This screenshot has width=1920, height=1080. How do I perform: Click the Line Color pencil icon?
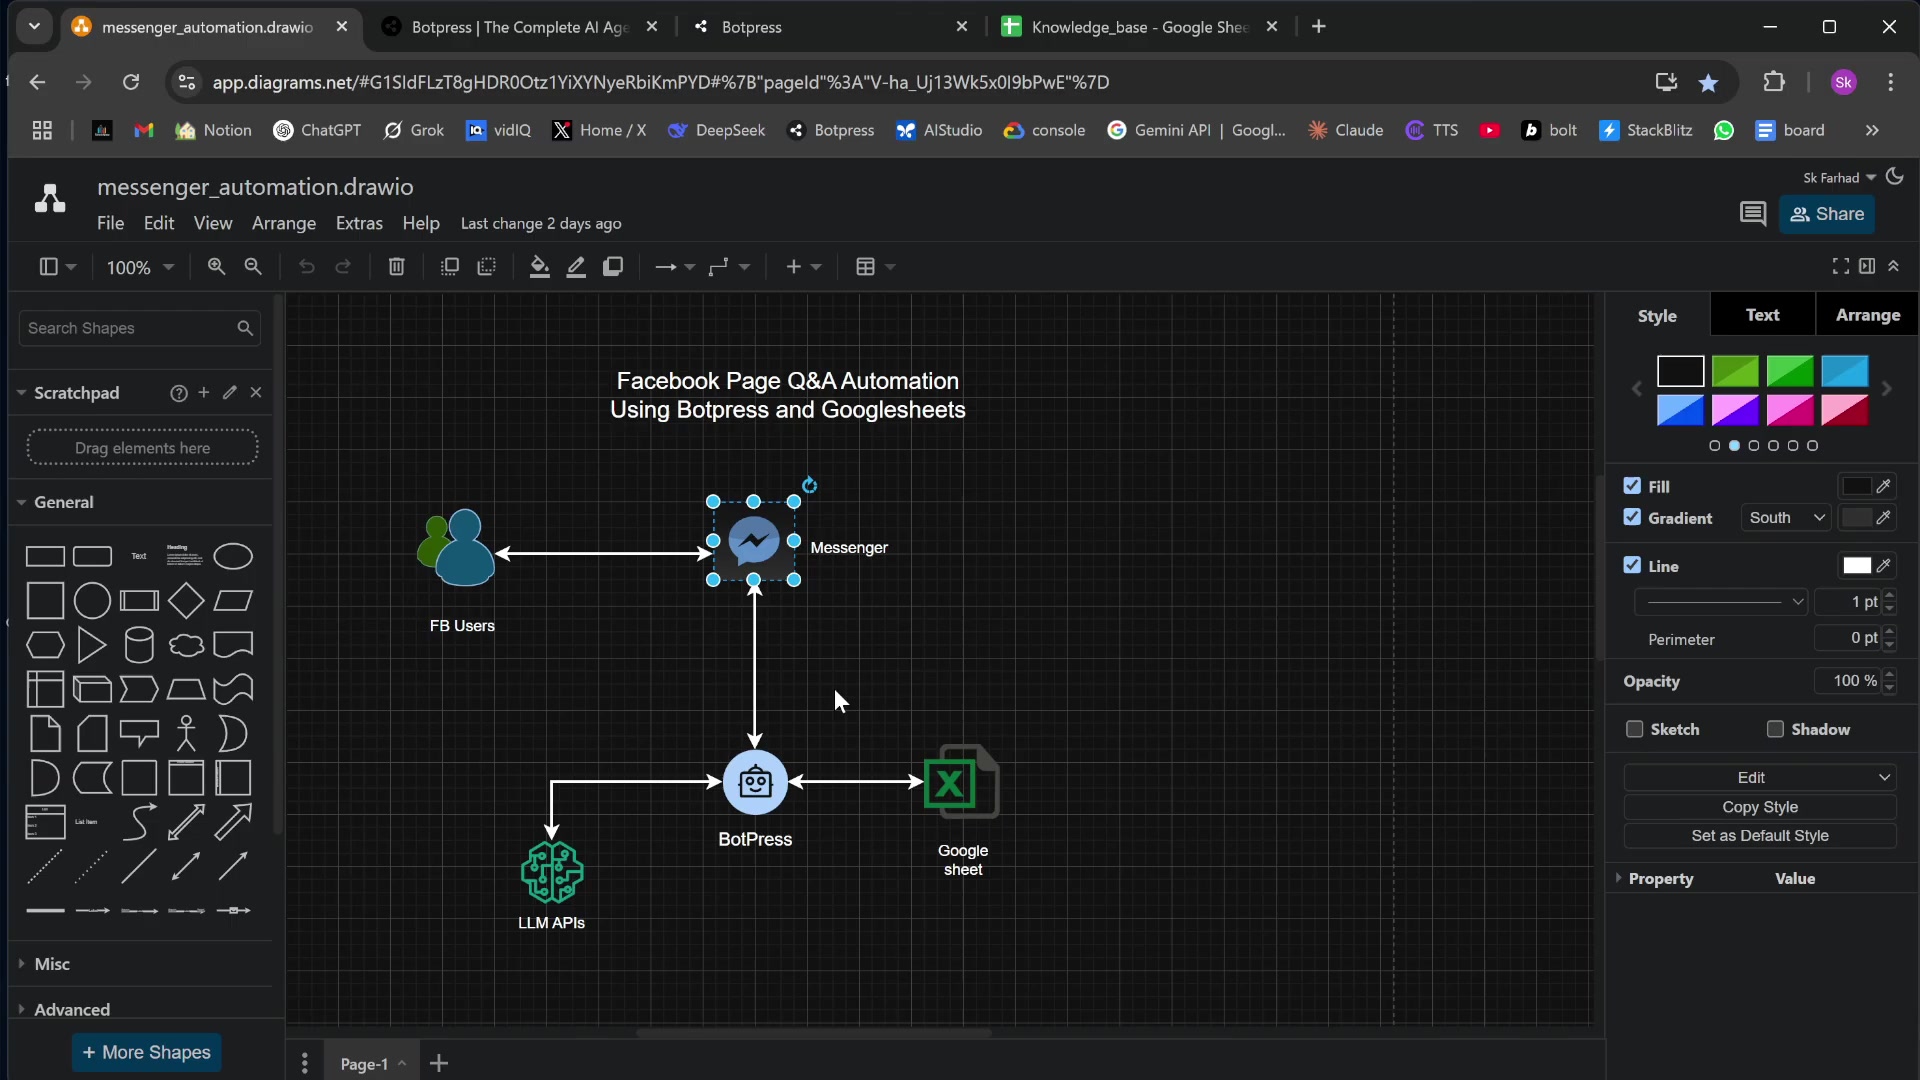pos(576,266)
